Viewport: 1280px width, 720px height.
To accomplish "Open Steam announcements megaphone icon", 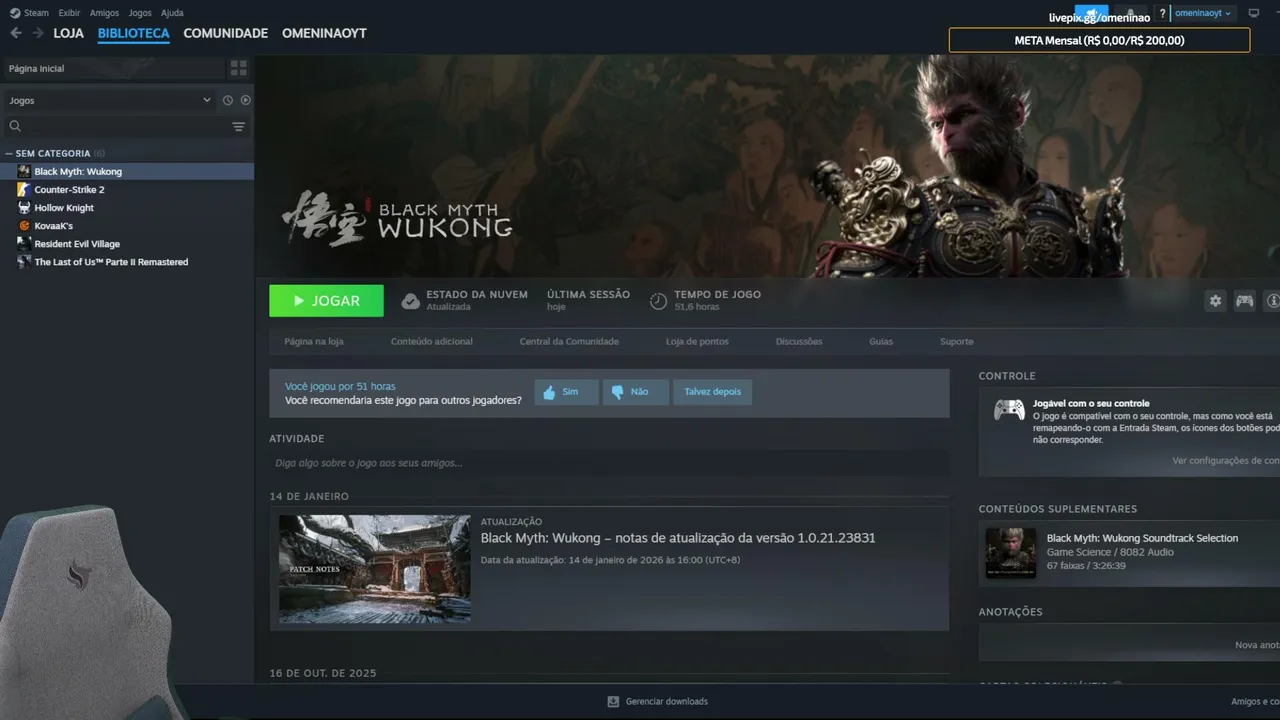I will (x=1091, y=13).
